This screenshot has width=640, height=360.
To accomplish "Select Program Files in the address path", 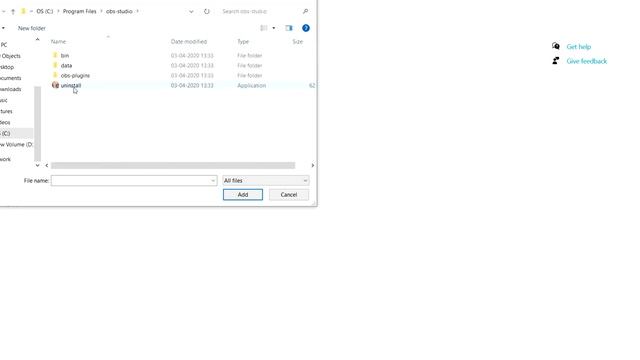I will (x=80, y=11).
